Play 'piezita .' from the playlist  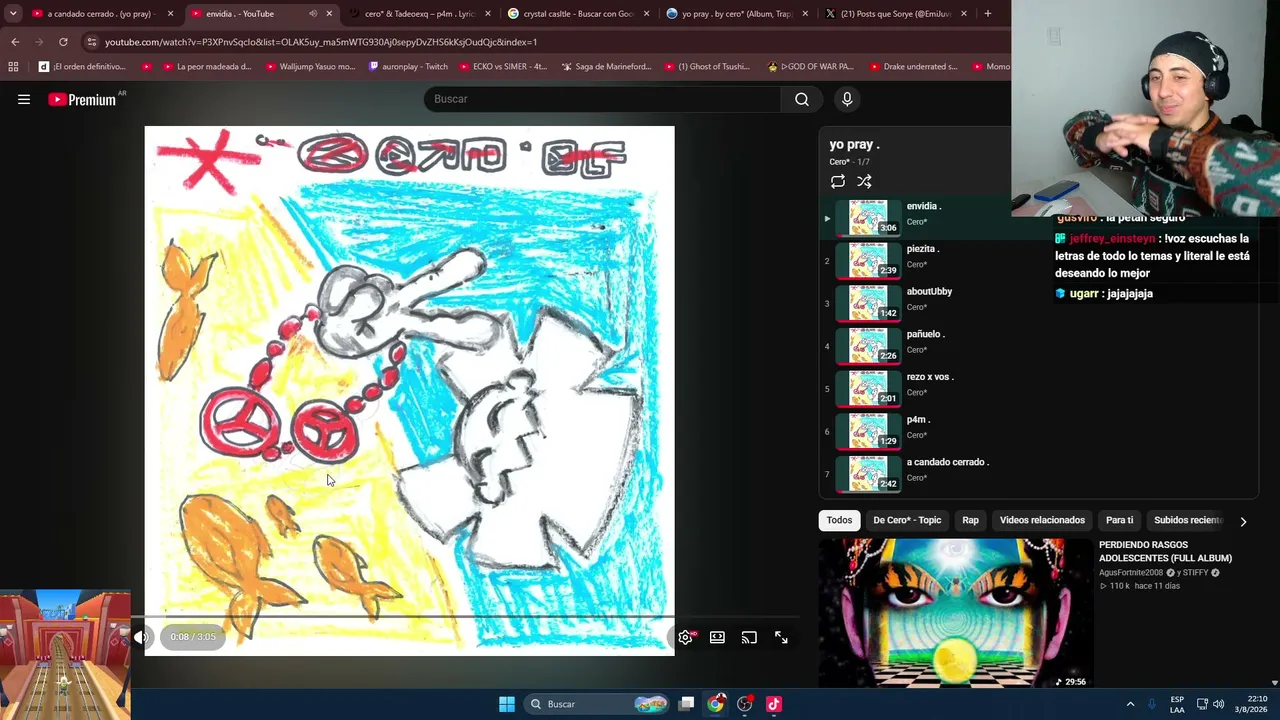(x=1037, y=260)
